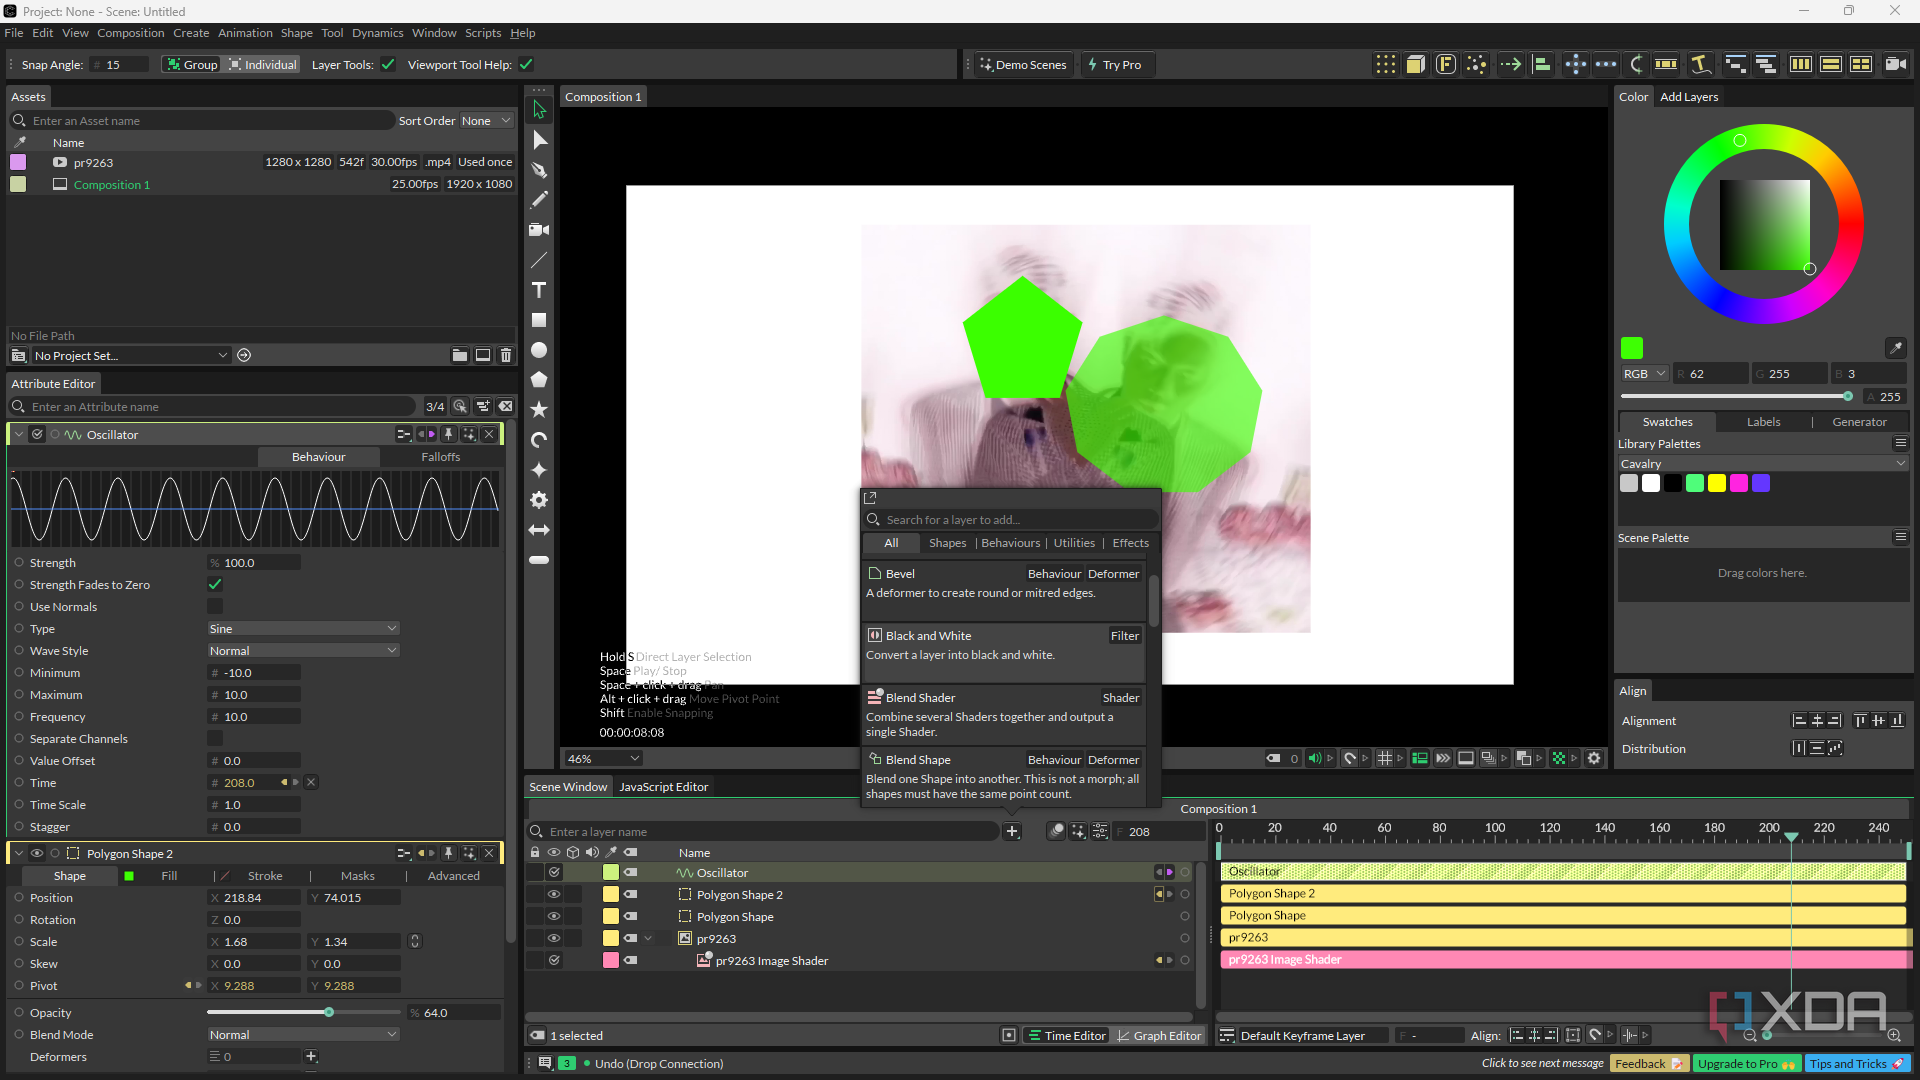Open the Dynamics menu
This screenshot has width=1920, height=1080.
click(377, 33)
